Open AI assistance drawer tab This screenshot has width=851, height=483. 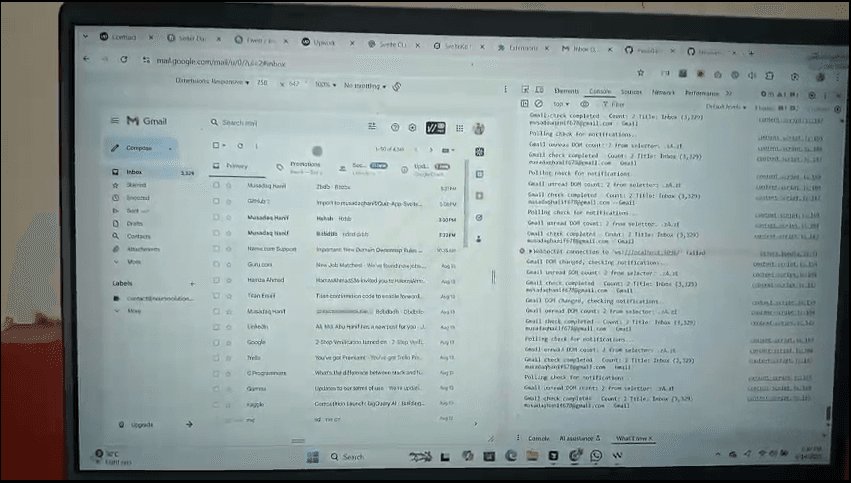[x=580, y=438]
